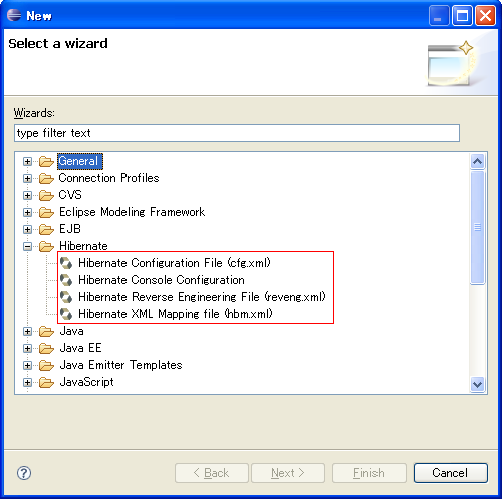Click the Java EE folder icon

click(46, 349)
